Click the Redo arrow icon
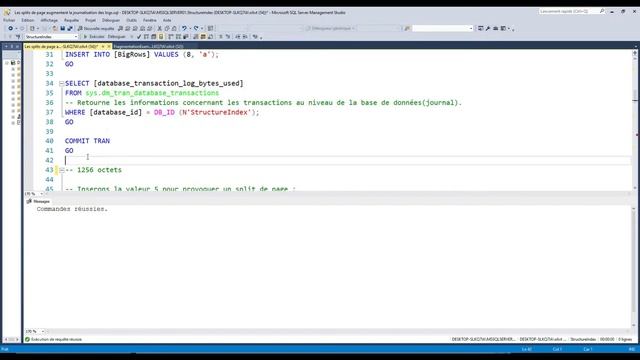This screenshot has height=360, width=640. [196, 28]
